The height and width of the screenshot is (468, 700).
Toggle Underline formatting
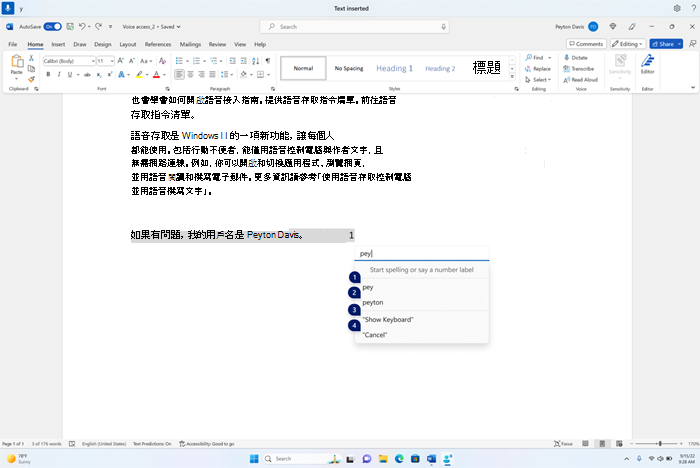click(x=70, y=75)
